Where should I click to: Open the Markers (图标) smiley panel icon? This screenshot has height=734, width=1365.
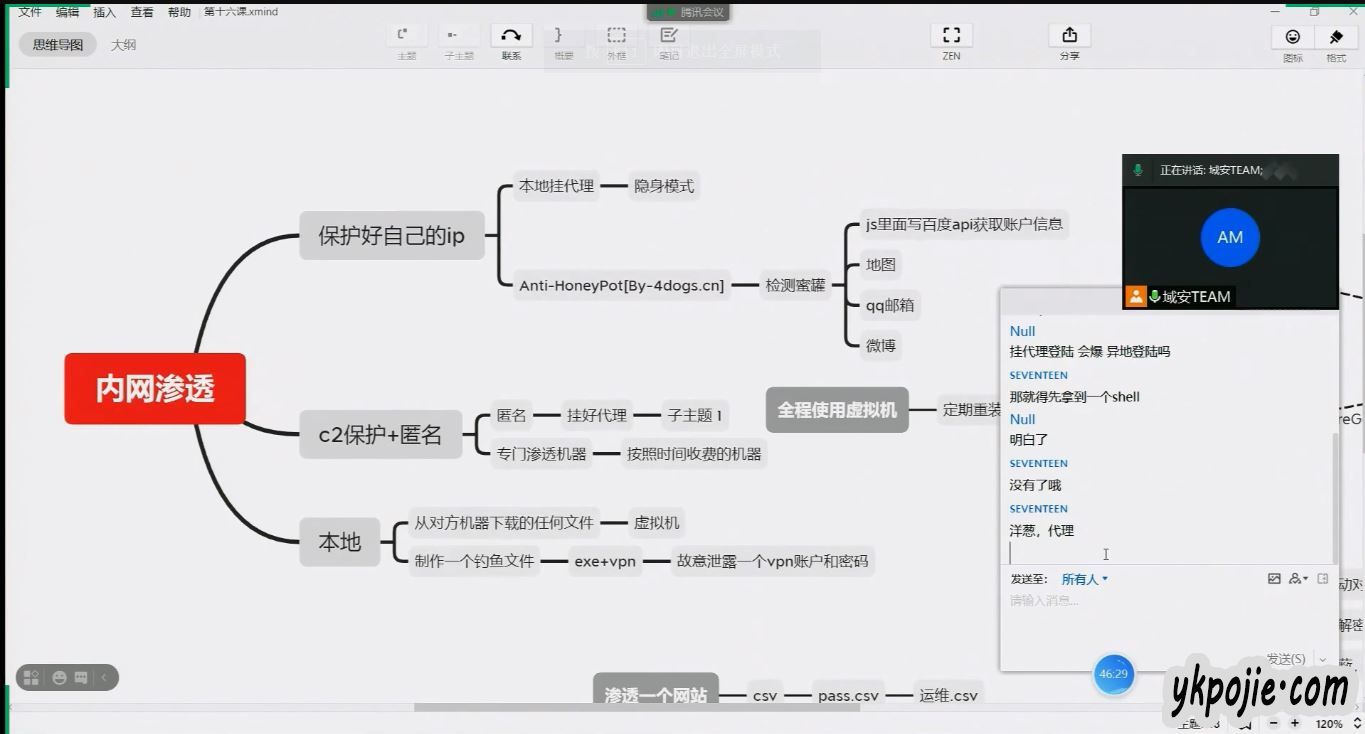pyautogui.click(x=1292, y=37)
